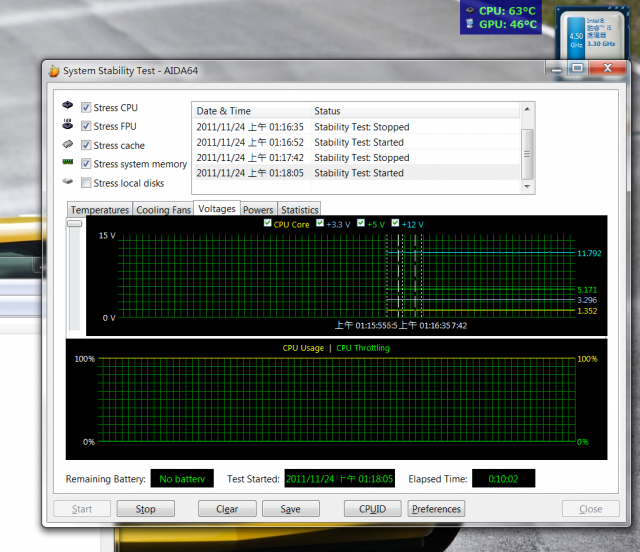Open the CPUID panel button
This screenshot has width=640, height=552.
pyautogui.click(x=372, y=509)
